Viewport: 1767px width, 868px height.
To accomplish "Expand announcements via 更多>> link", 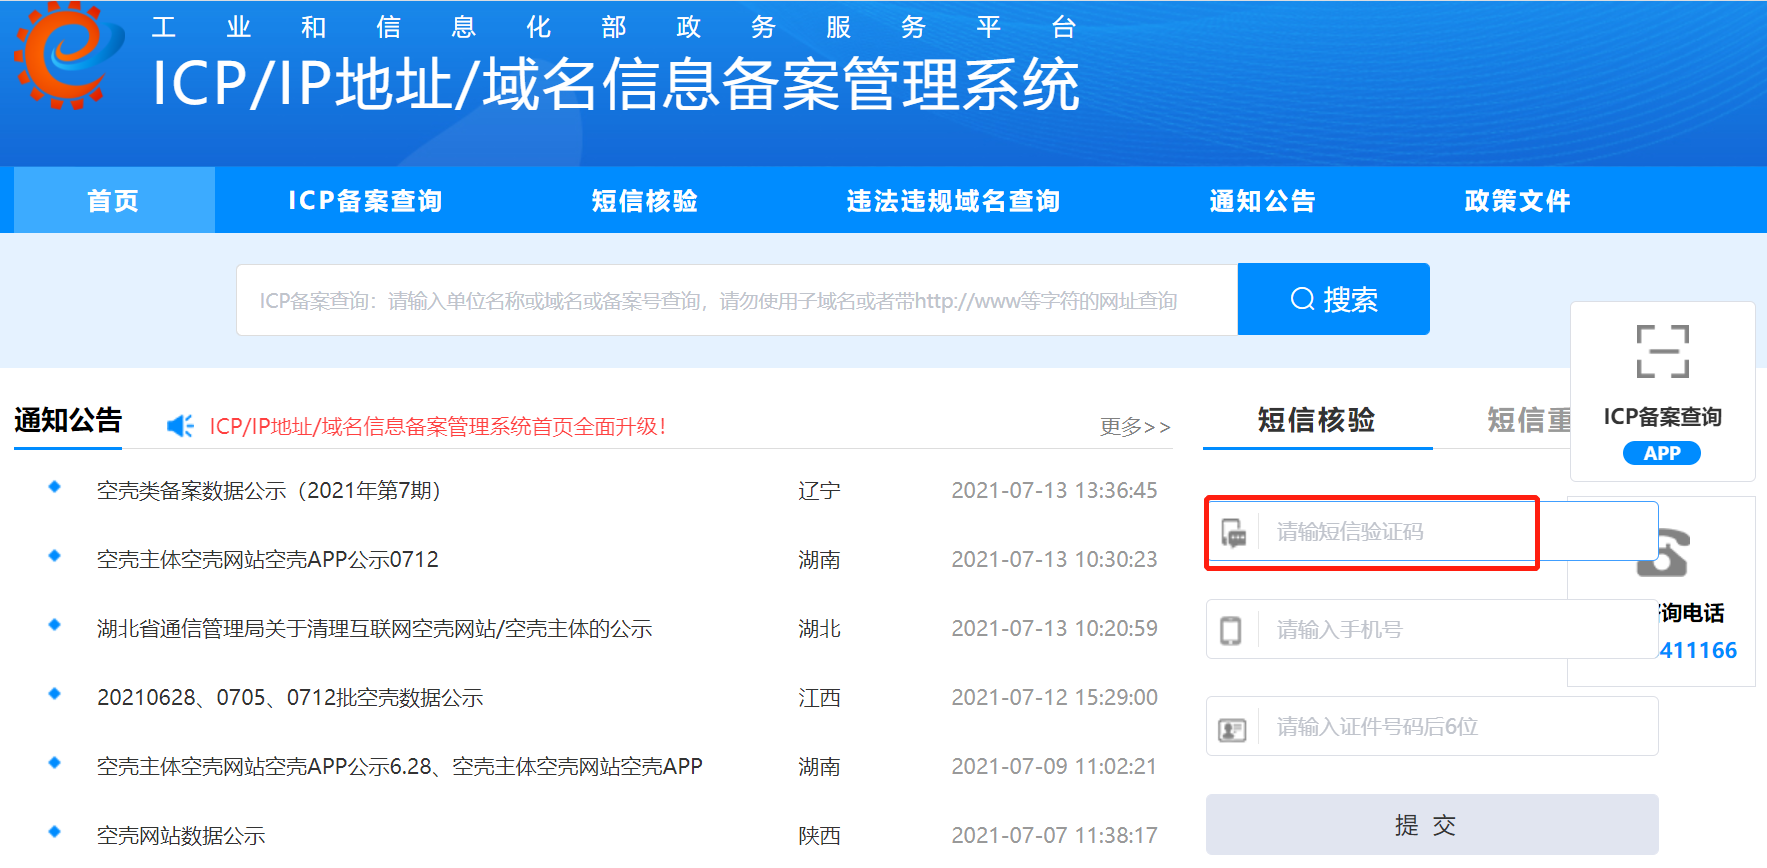I will pos(1134,427).
